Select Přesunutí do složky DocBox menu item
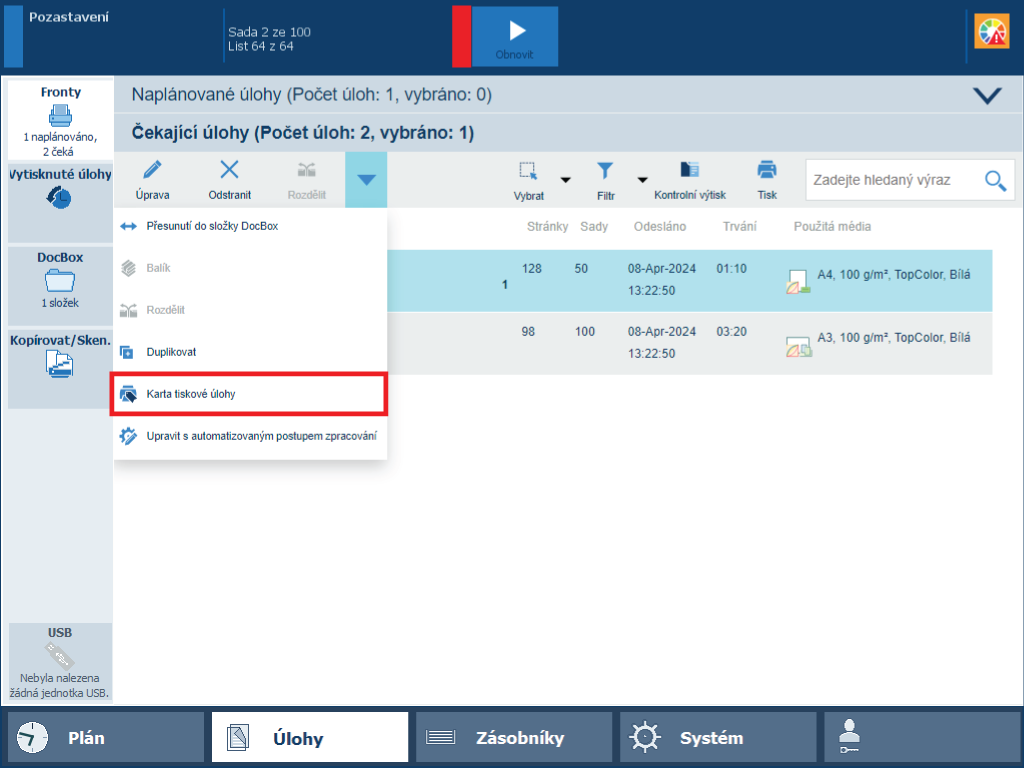Screen dimensions: 1024x768 (x=251, y=226)
